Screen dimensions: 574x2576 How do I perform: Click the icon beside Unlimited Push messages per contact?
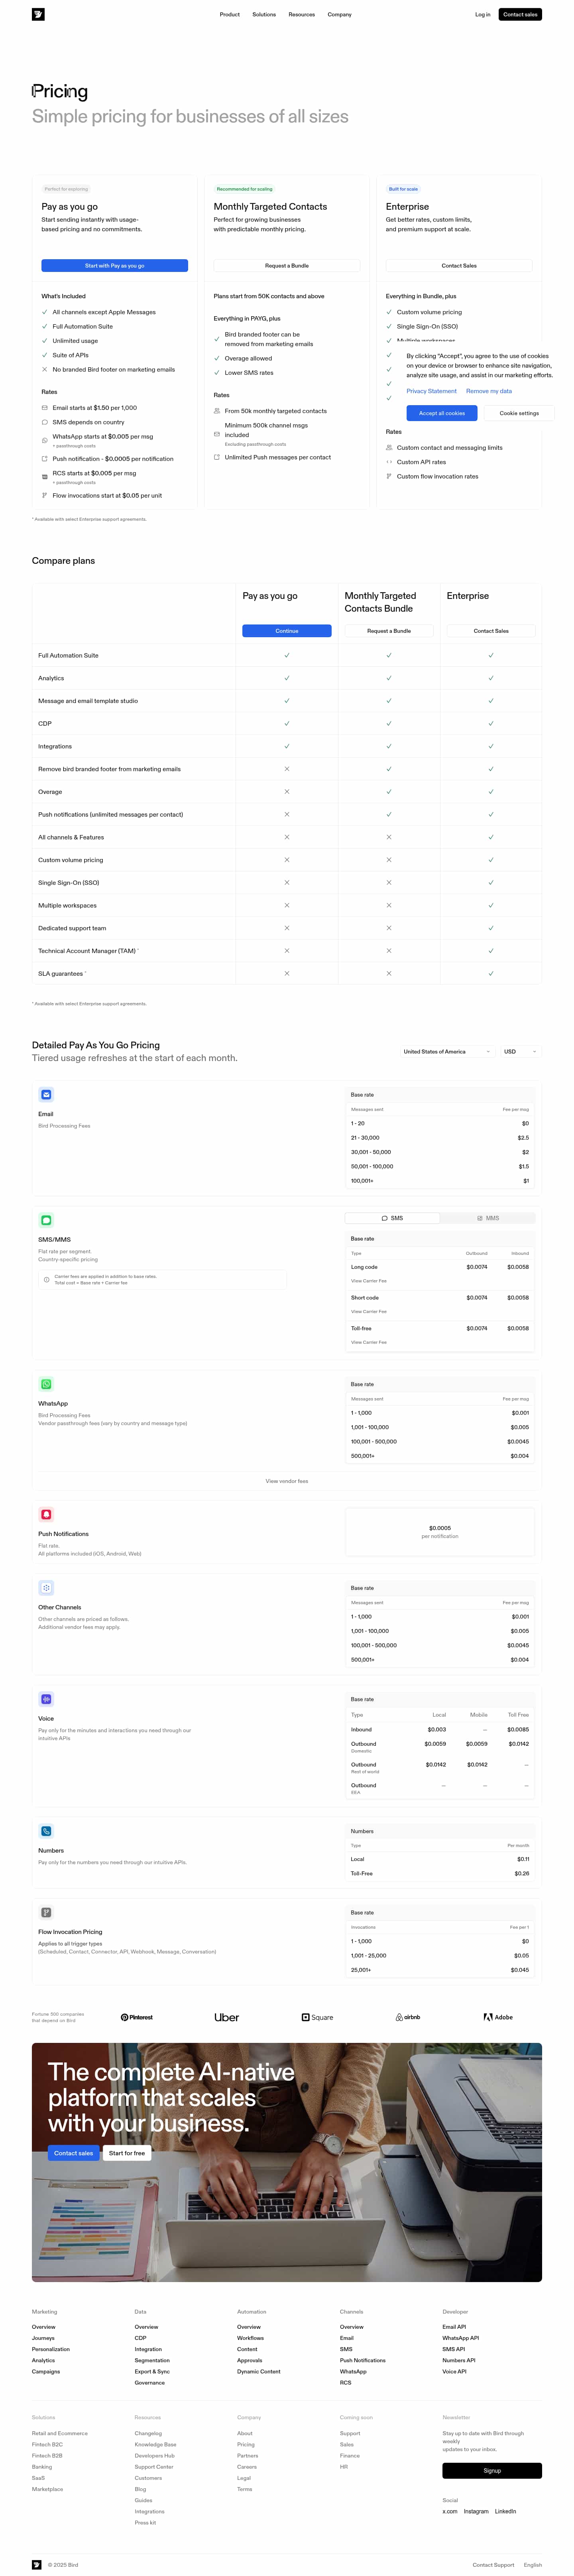tap(217, 457)
